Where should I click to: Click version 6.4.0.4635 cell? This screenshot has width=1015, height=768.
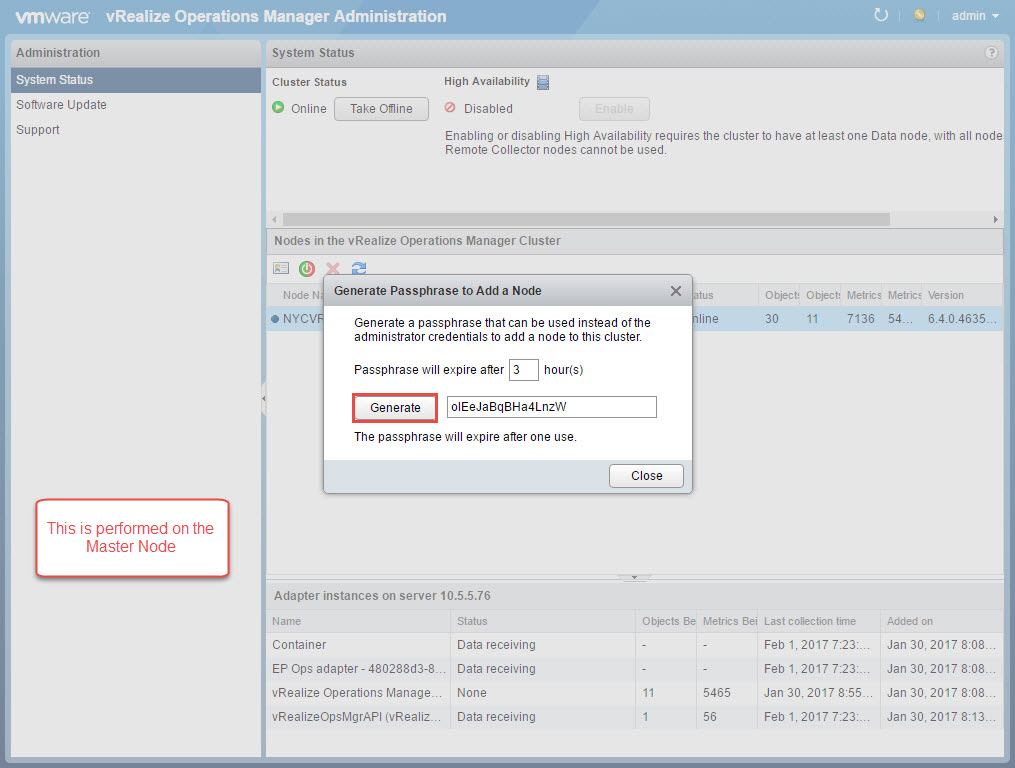(x=961, y=319)
